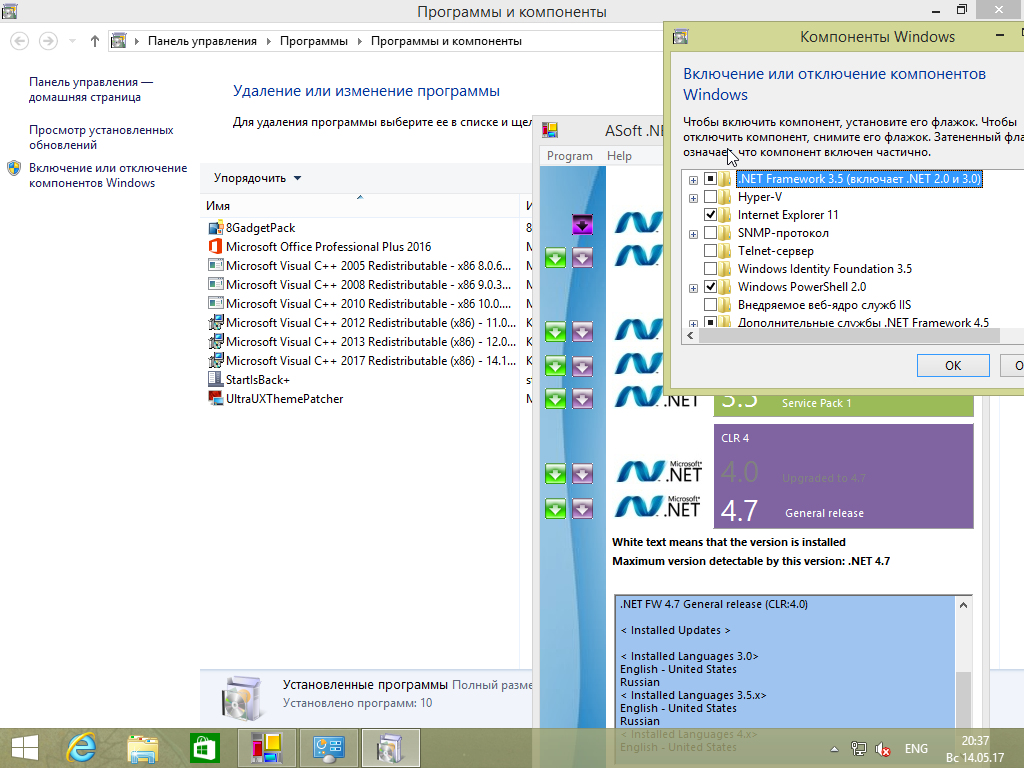Click the Visual C++ 2010 Redistributable icon
The height and width of the screenshot is (768, 1024).
216,304
